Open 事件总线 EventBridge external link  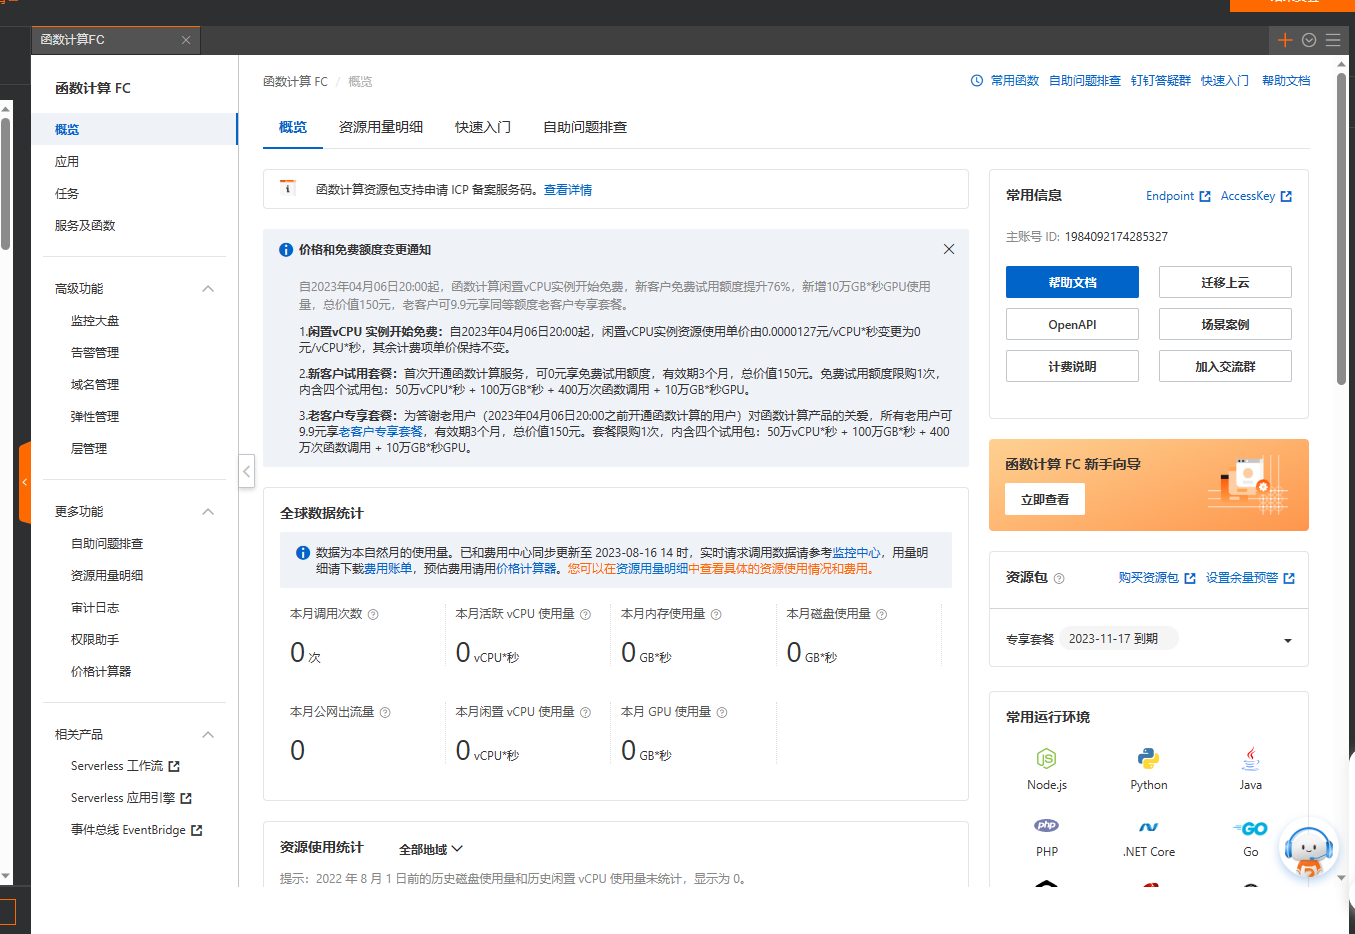tap(136, 830)
